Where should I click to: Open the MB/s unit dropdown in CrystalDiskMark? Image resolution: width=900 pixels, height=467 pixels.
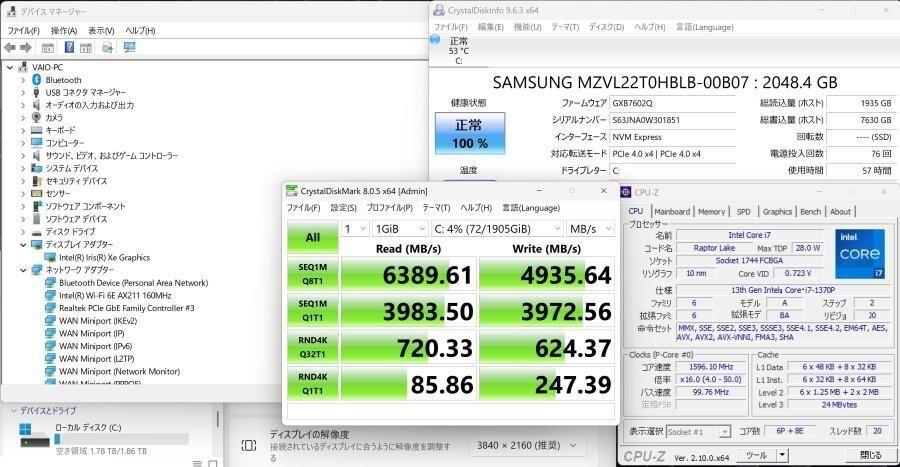coord(590,229)
